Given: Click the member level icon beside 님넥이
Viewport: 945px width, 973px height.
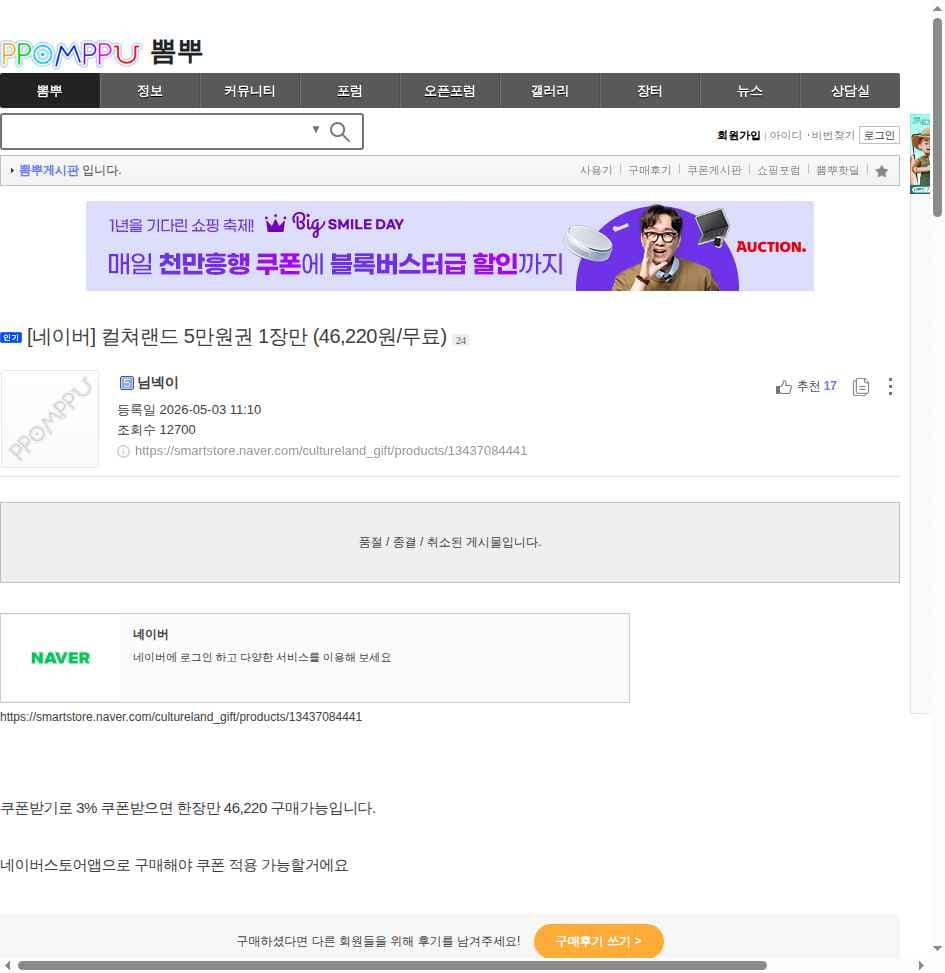Looking at the screenshot, I should coord(127,383).
